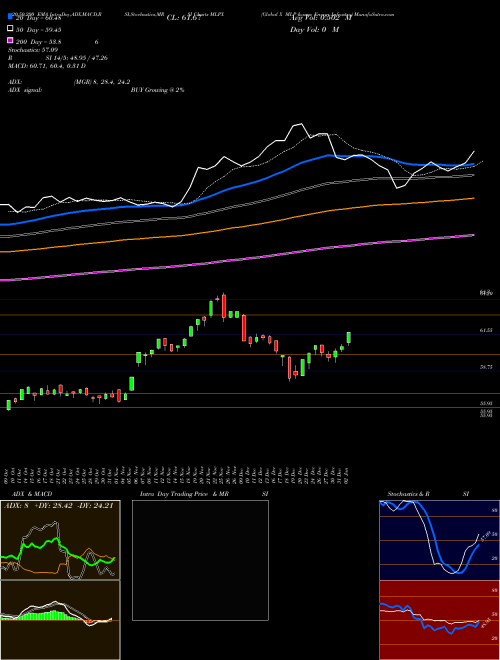Click the 58.75 price axis label

click(486, 367)
